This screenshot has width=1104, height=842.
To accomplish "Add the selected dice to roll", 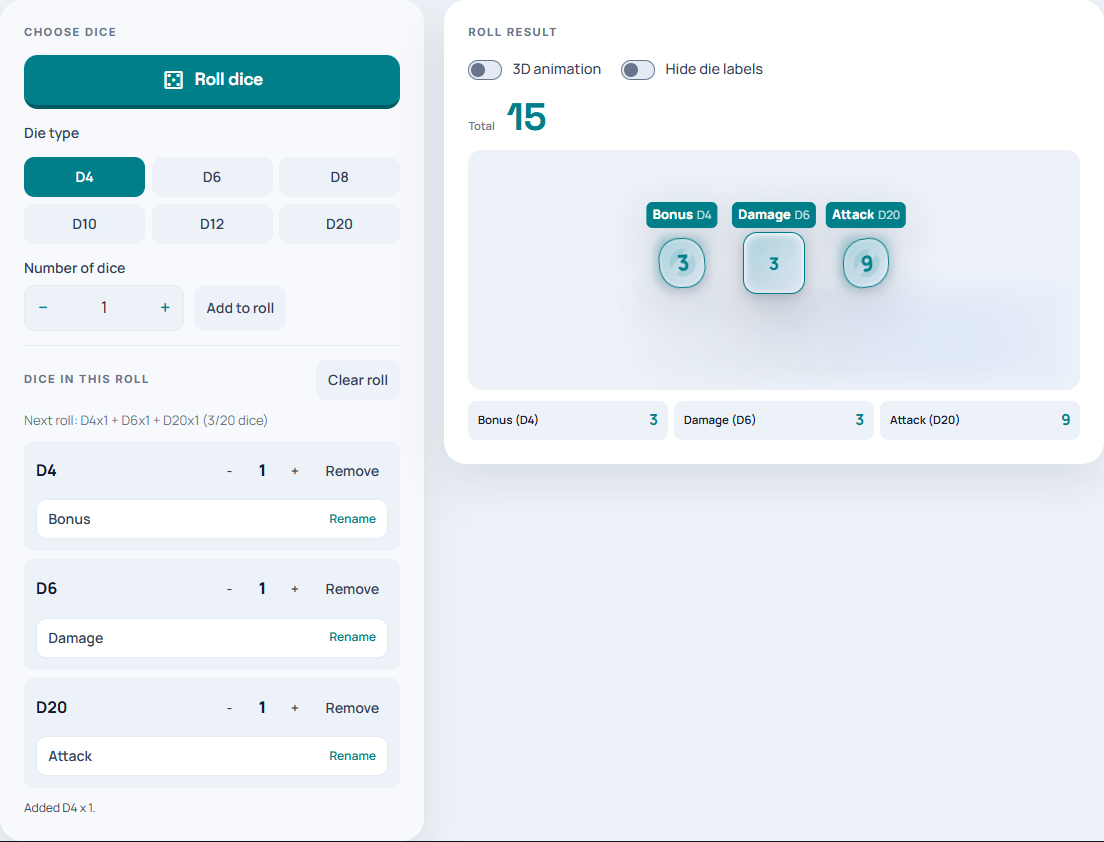I will pos(240,308).
